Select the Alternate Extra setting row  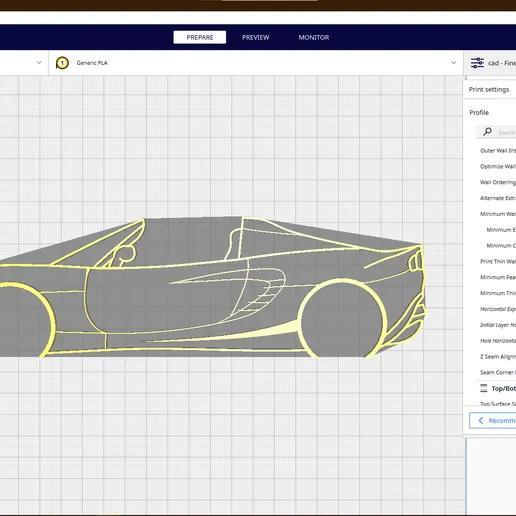(498, 198)
